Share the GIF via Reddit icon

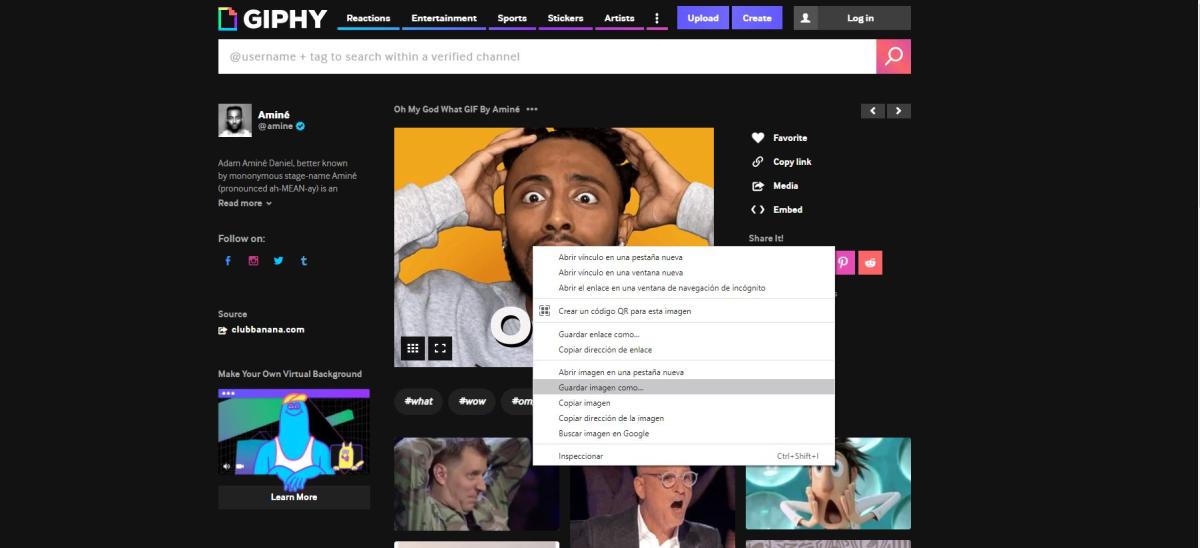(871, 262)
